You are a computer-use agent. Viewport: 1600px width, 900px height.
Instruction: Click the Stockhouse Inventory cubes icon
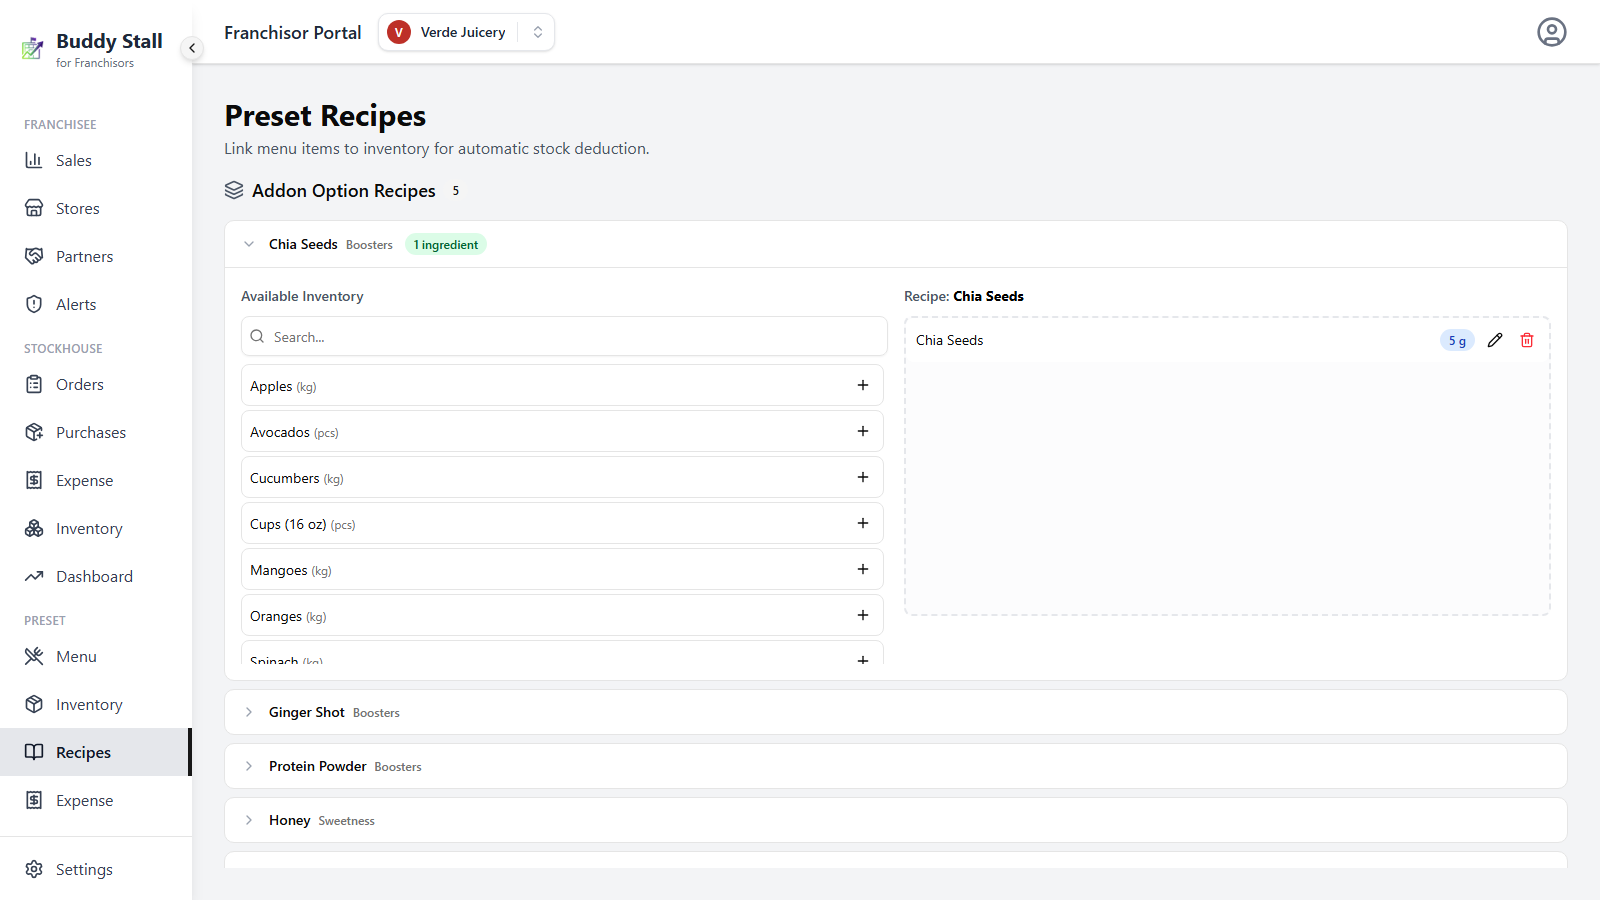pos(34,528)
